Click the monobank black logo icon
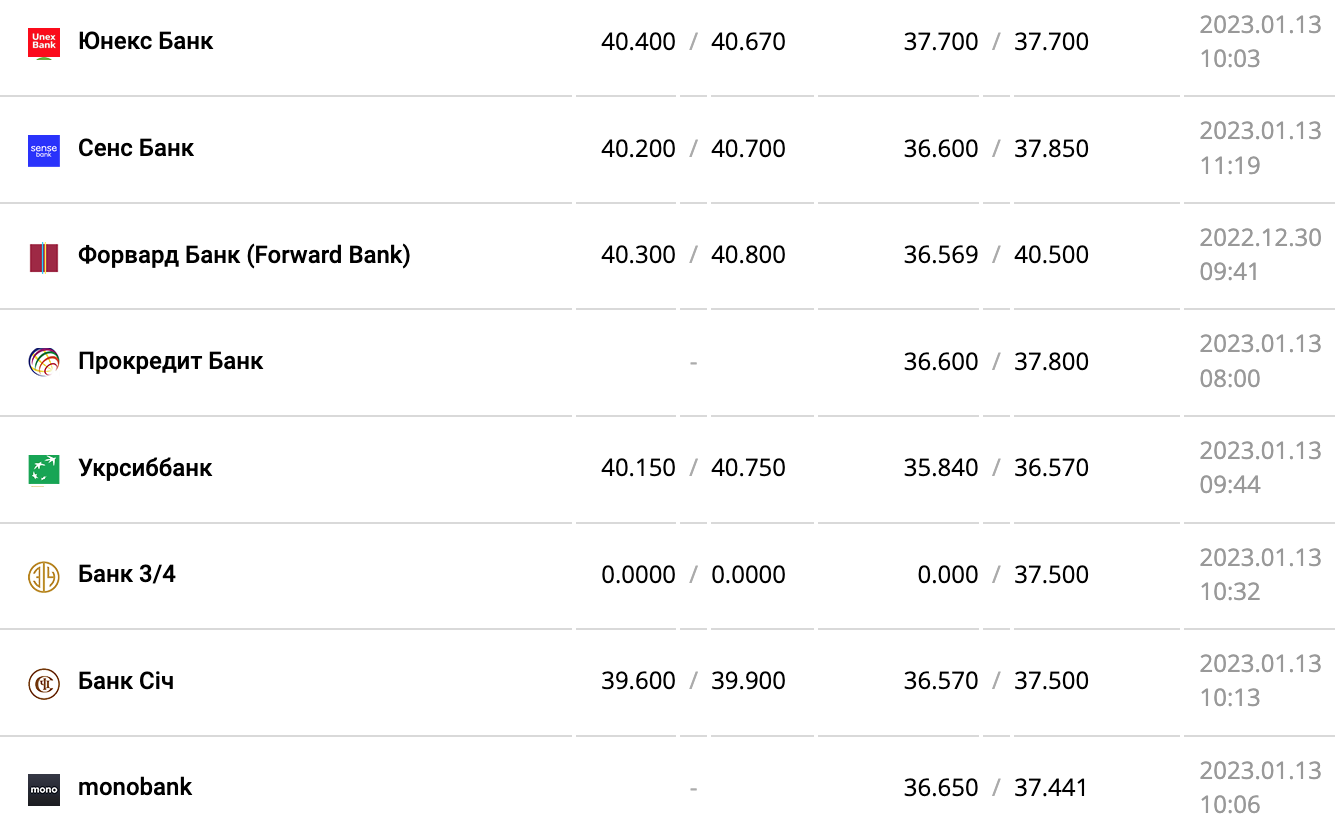Viewport: 1335px width, 827px height. click(44, 789)
